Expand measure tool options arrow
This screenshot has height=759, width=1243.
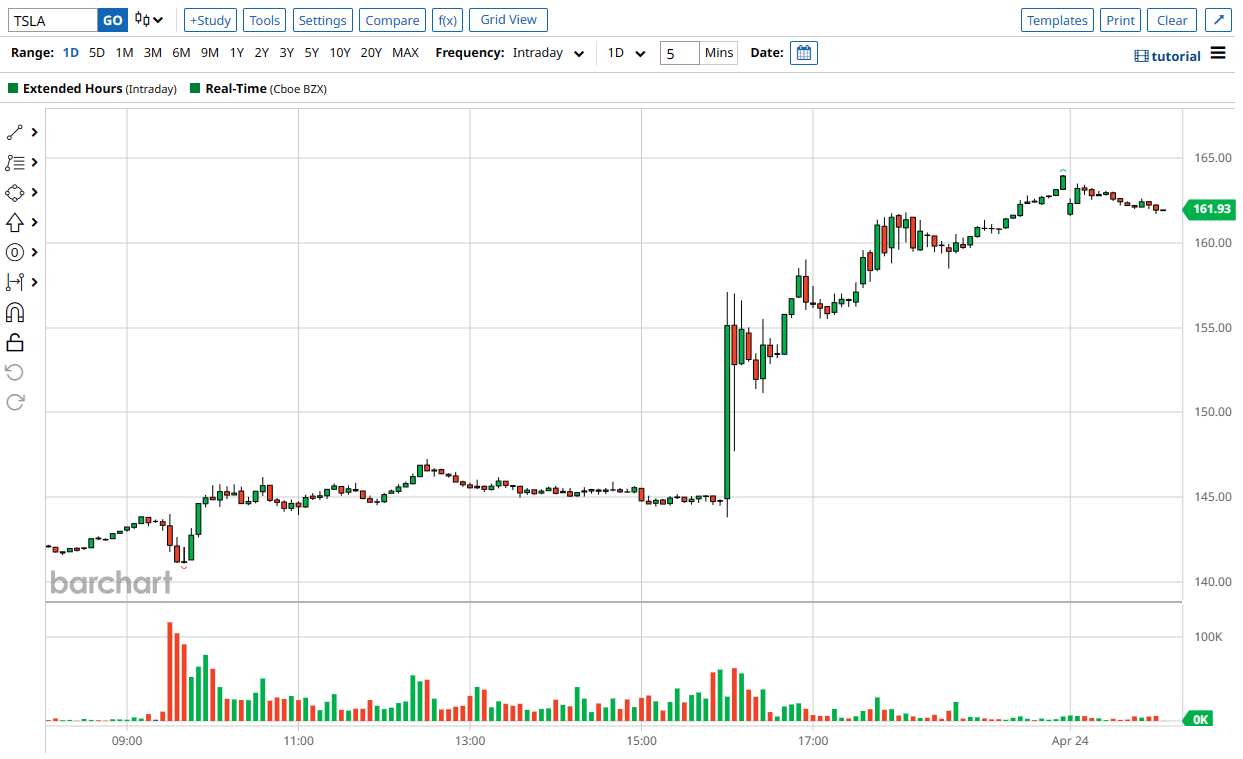(x=35, y=282)
